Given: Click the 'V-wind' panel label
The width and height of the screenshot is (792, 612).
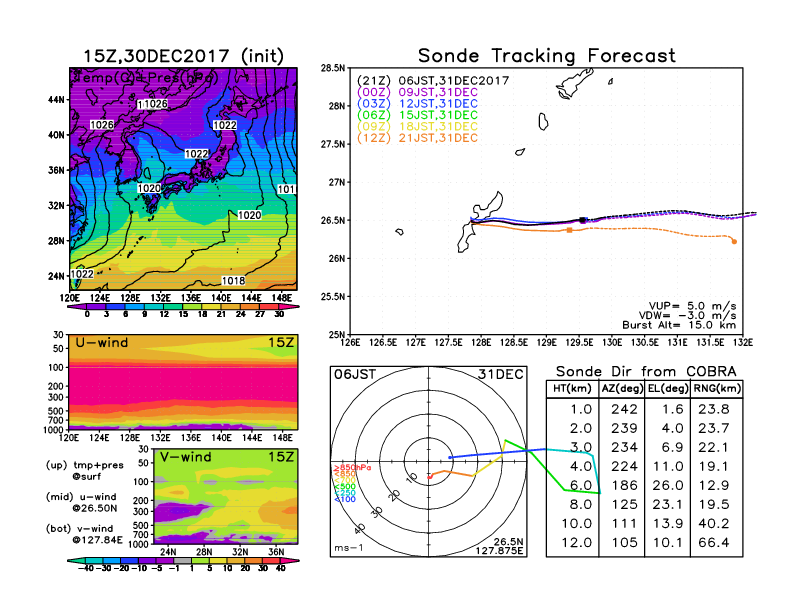Looking at the screenshot, I should tap(186, 457).
